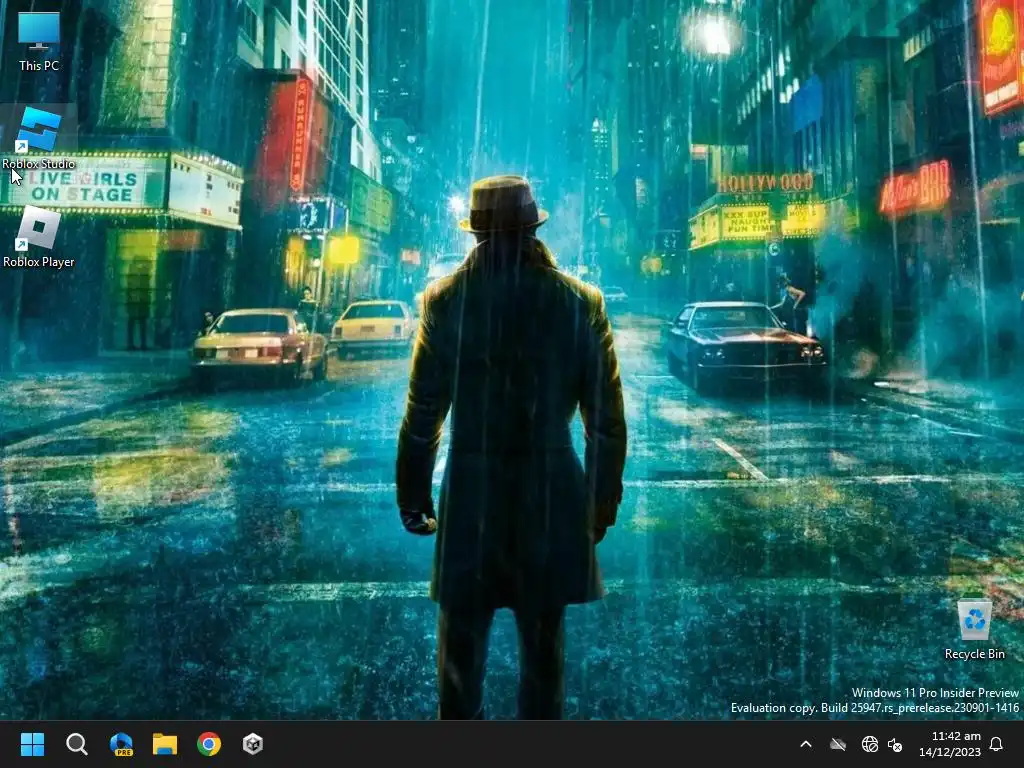Open the Windows Start menu

(x=32, y=744)
